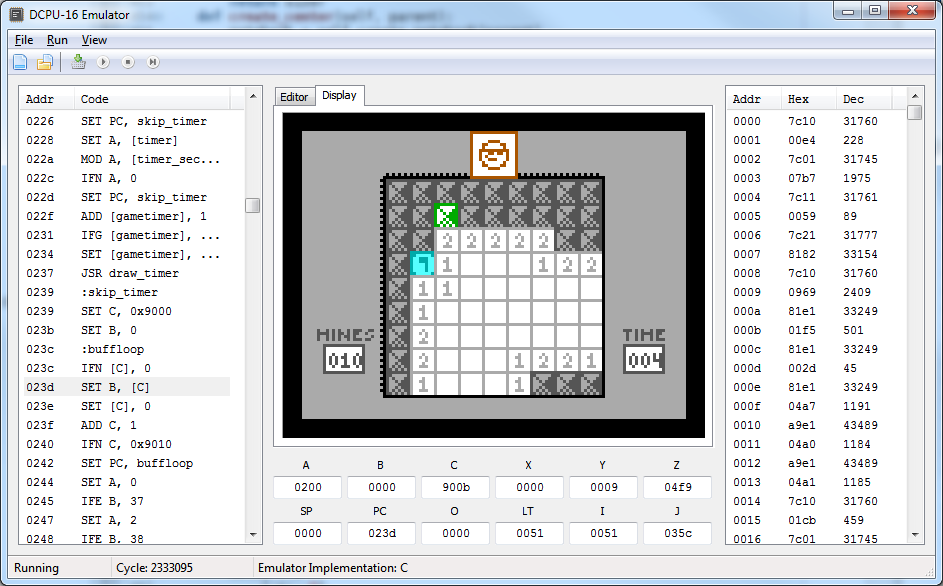Click register A value field 0200
The width and height of the screenshot is (943, 586).
[307, 487]
